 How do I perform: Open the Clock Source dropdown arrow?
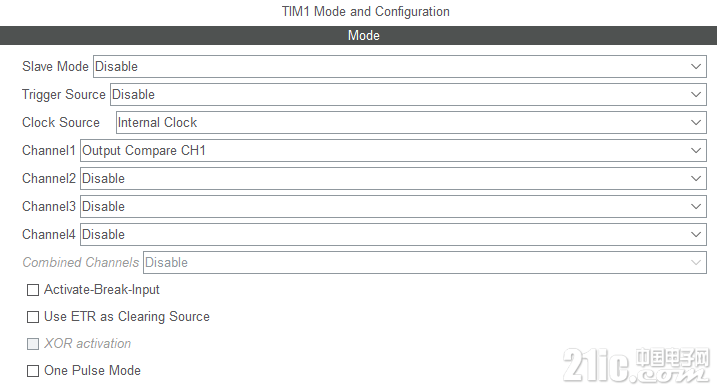[x=696, y=123]
